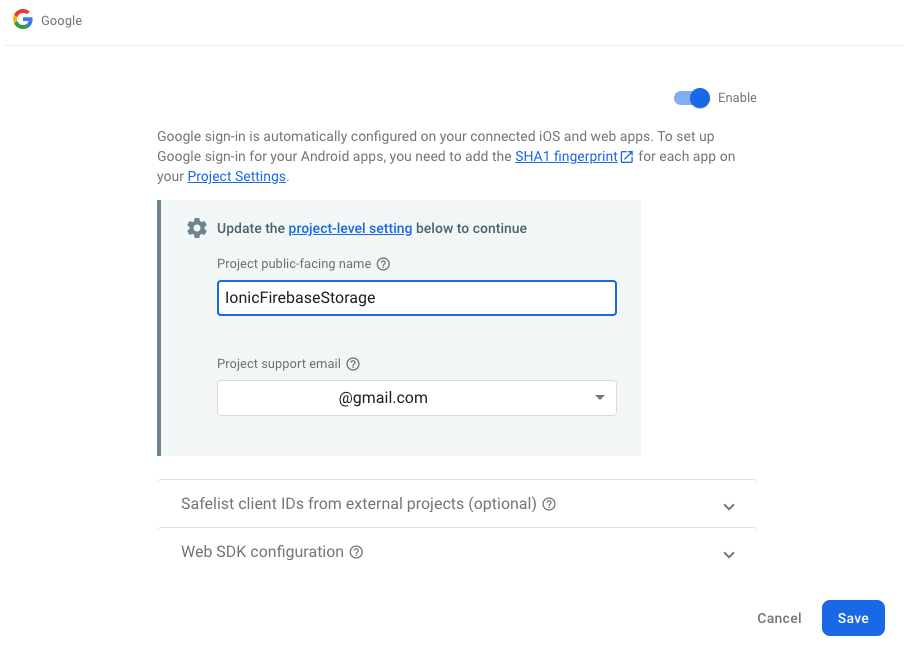Click the Web SDK configuration section title
904x657 pixels.
[262, 552]
